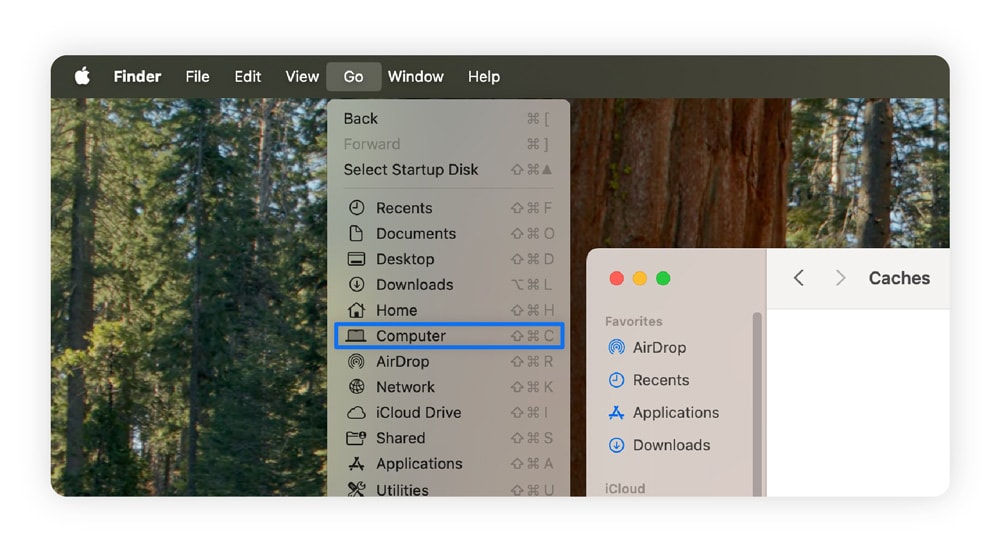The height and width of the screenshot is (542, 1000).
Task: Click Recents icon in Finder sidebar
Action: click(616, 380)
